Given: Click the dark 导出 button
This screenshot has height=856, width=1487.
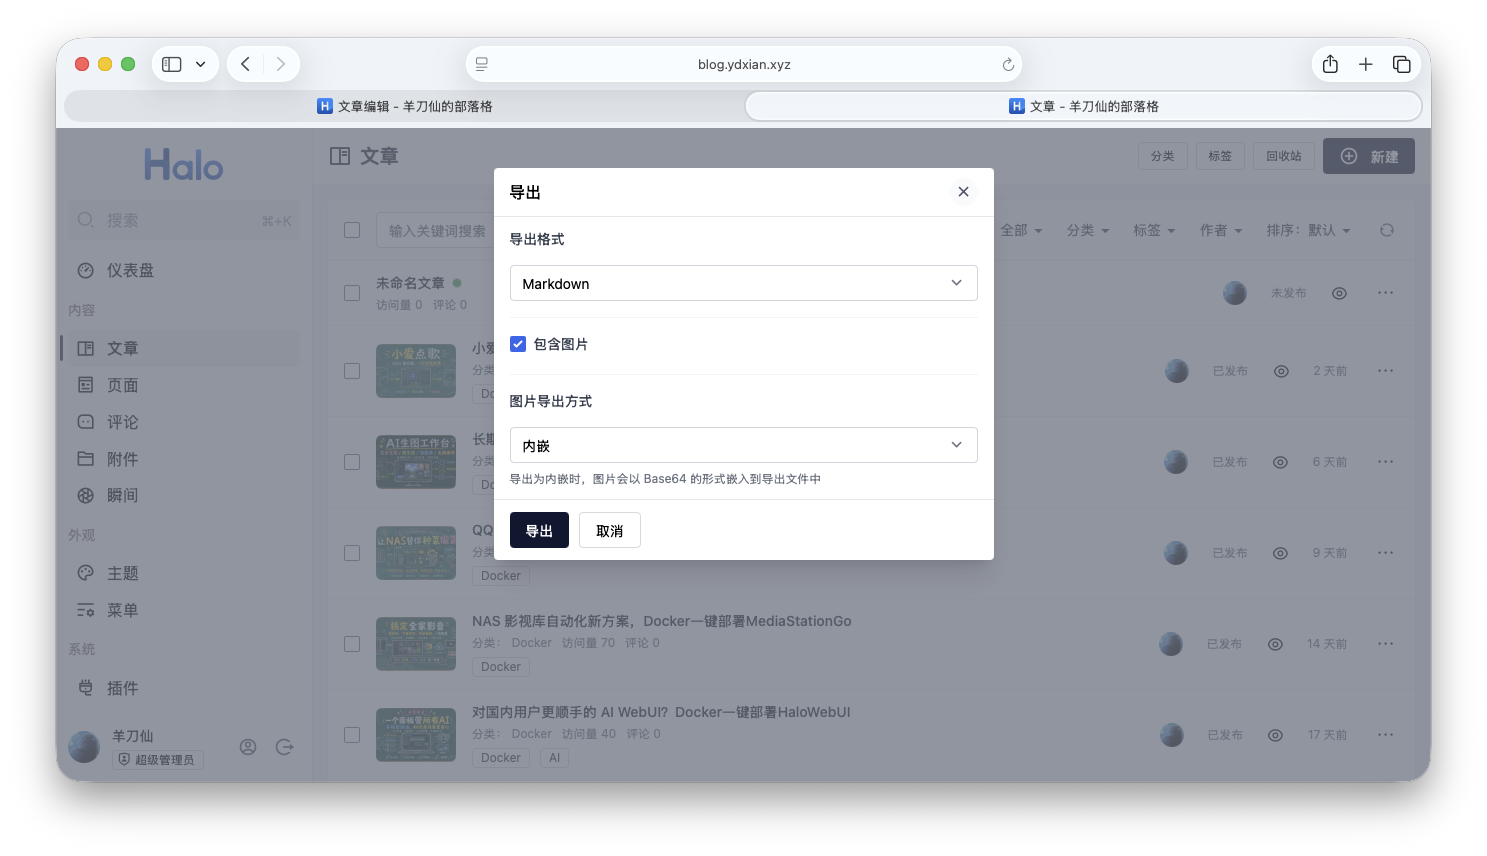Looking at the screenshot, I should point(539,530).
